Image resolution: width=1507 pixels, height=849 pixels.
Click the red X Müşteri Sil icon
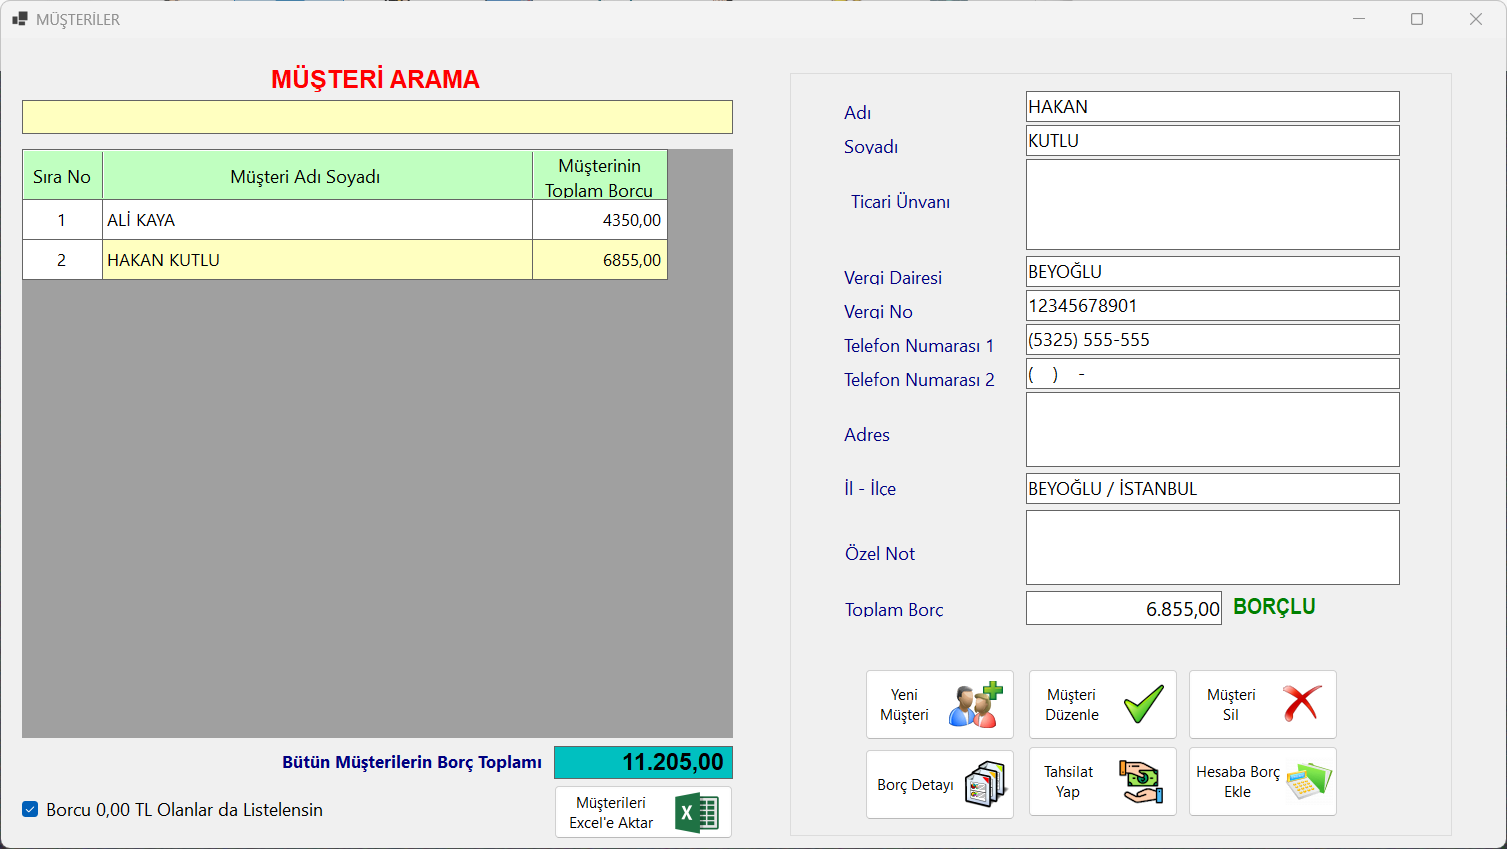pyautogui.click(x=1301, y=704)
